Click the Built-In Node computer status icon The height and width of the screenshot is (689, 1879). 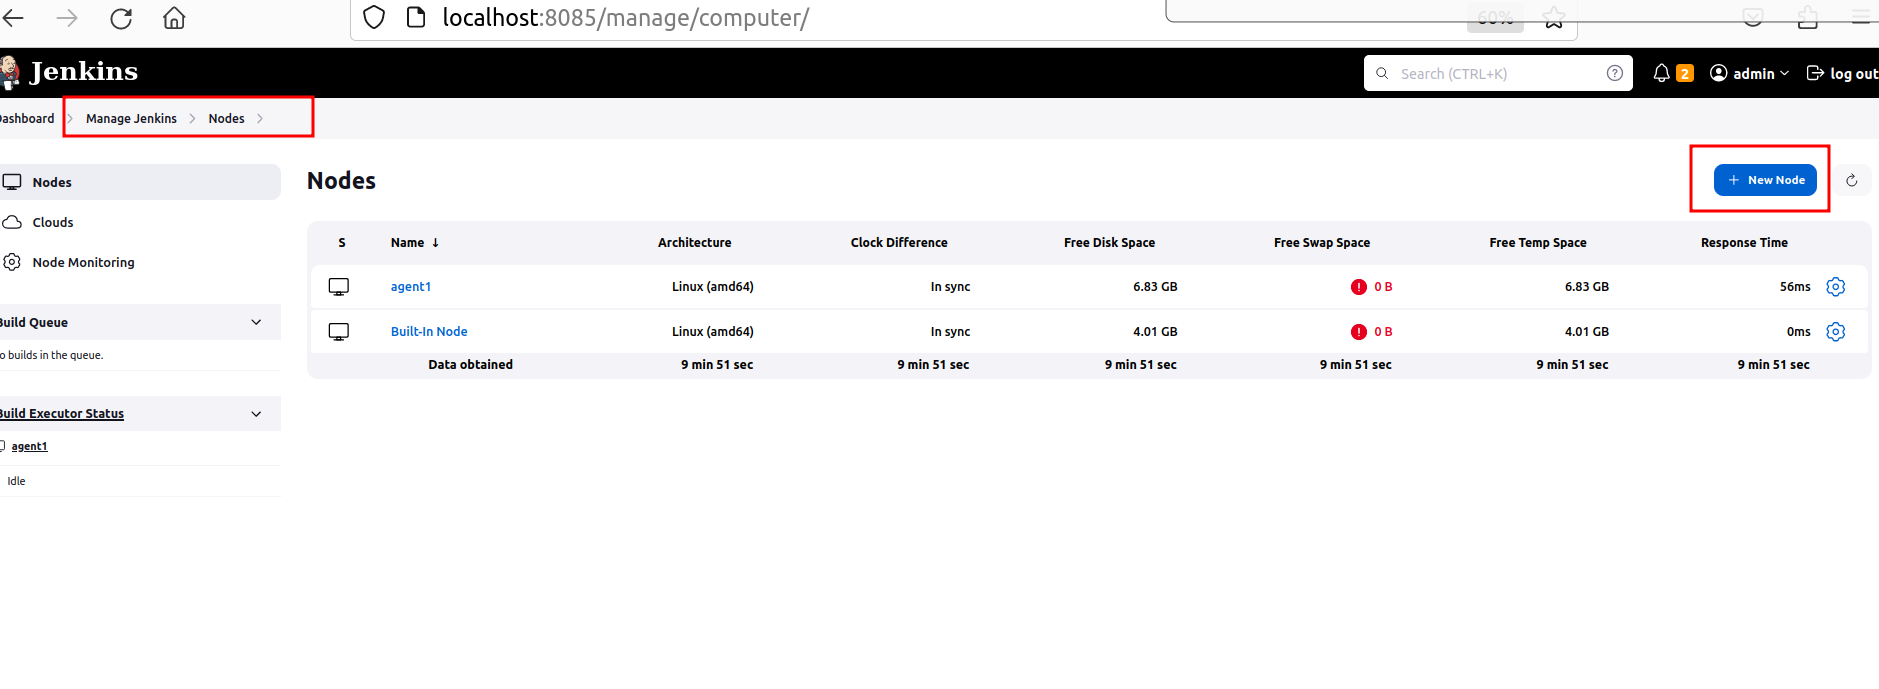pyautogui.click(x=339, y=332)
